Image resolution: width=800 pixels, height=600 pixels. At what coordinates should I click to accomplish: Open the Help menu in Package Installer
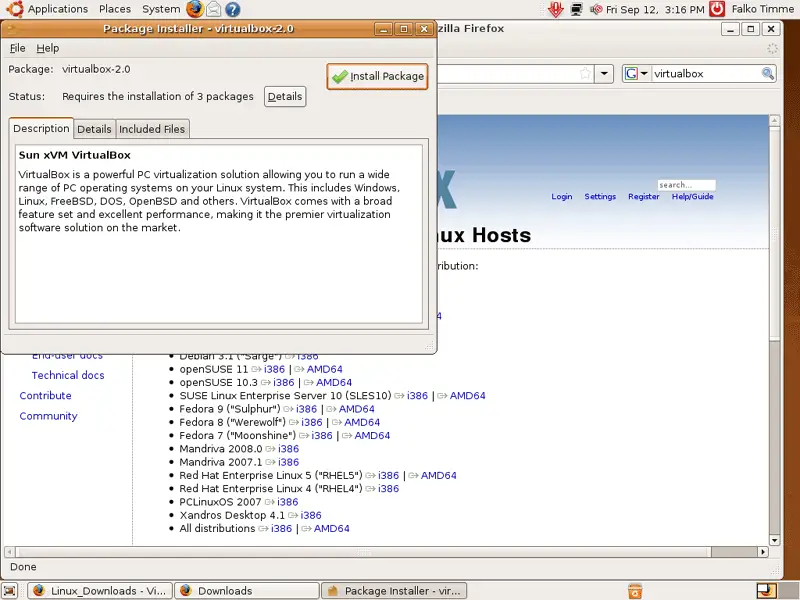47,48
